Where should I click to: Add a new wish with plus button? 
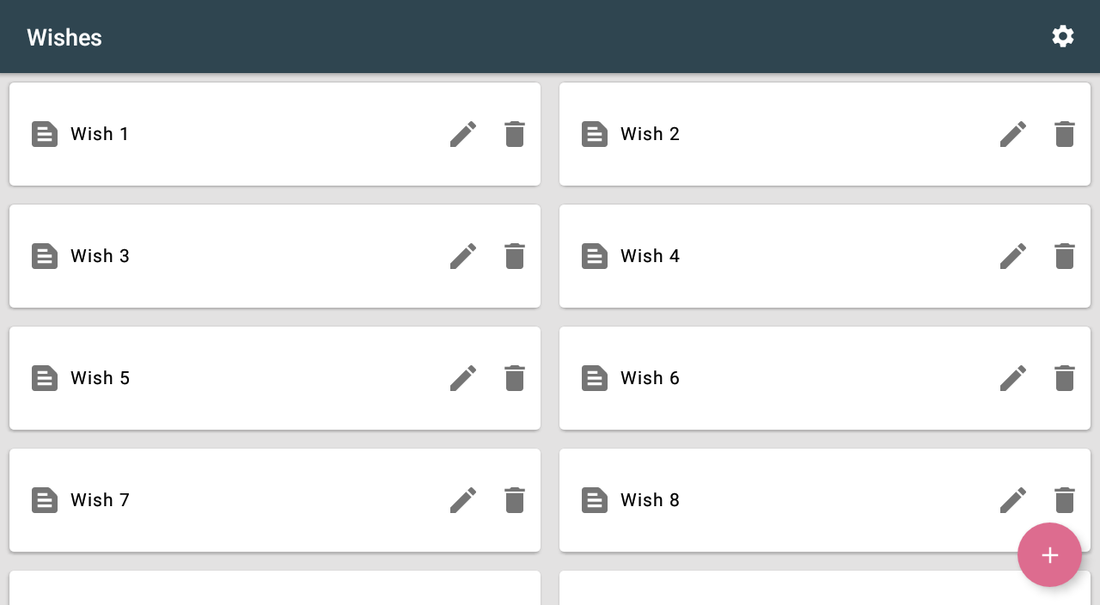[x=1049, y=555]
